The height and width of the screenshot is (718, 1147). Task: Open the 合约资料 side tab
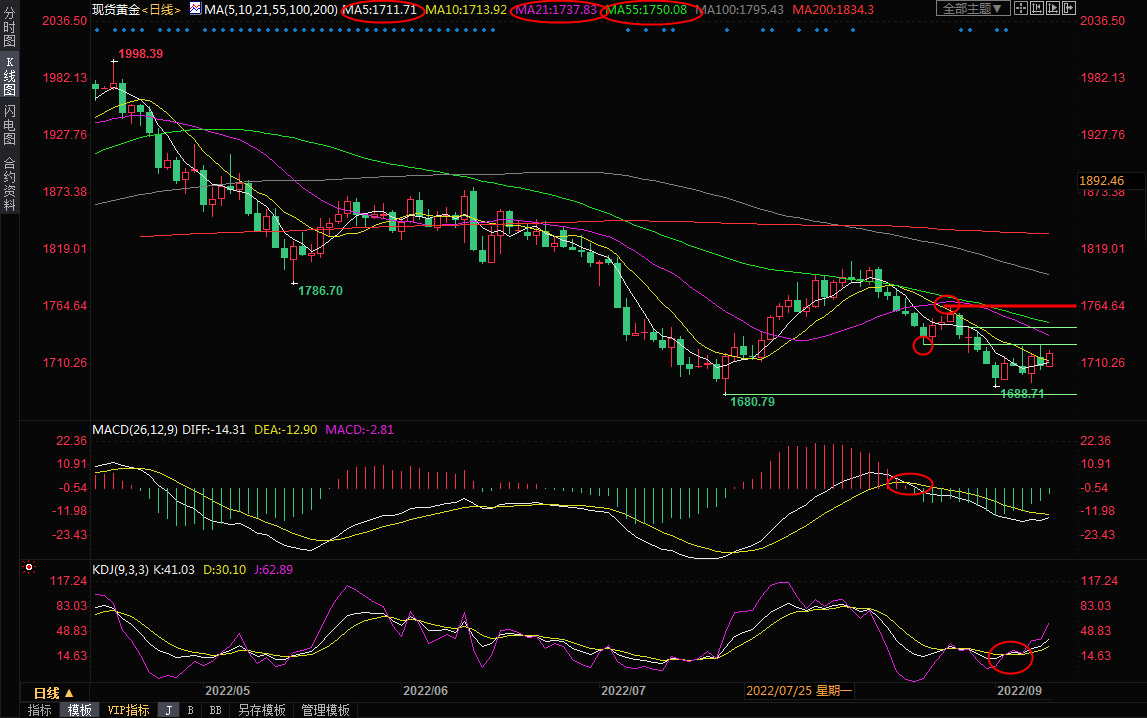(x=9, y=183)
